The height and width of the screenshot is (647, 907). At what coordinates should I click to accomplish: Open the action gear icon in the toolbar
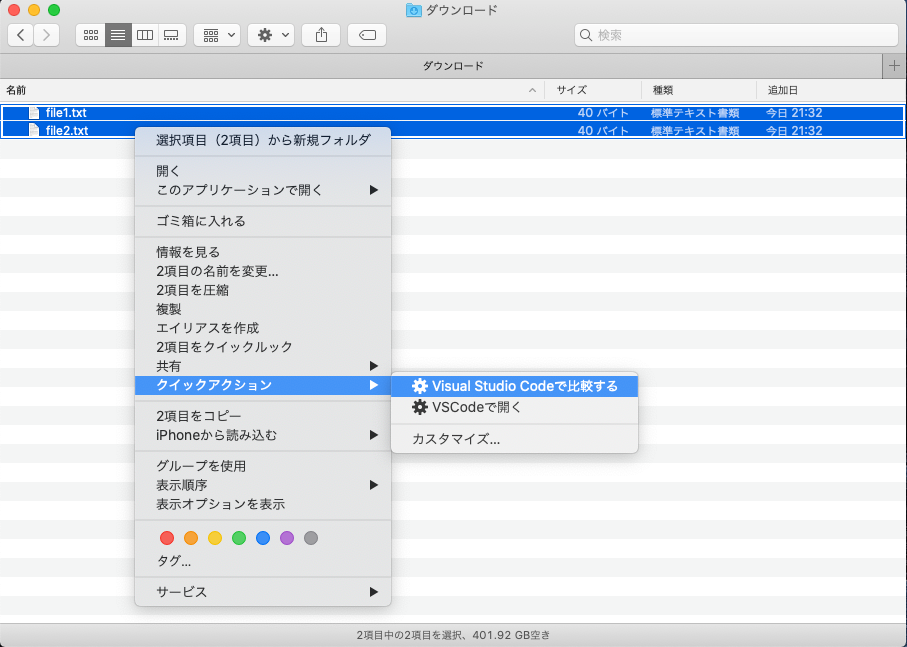click(x=263, y=35)
